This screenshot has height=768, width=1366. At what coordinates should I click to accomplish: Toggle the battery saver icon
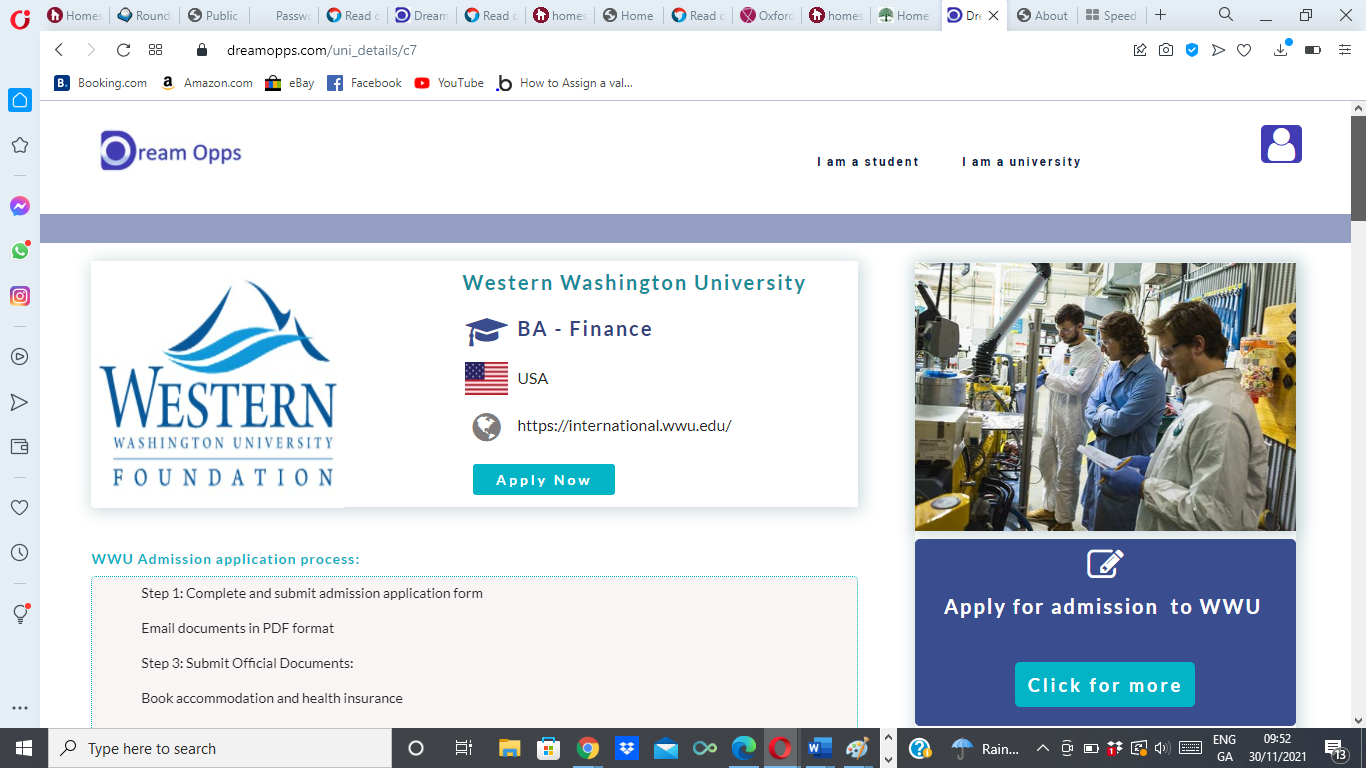(1313, 50)
